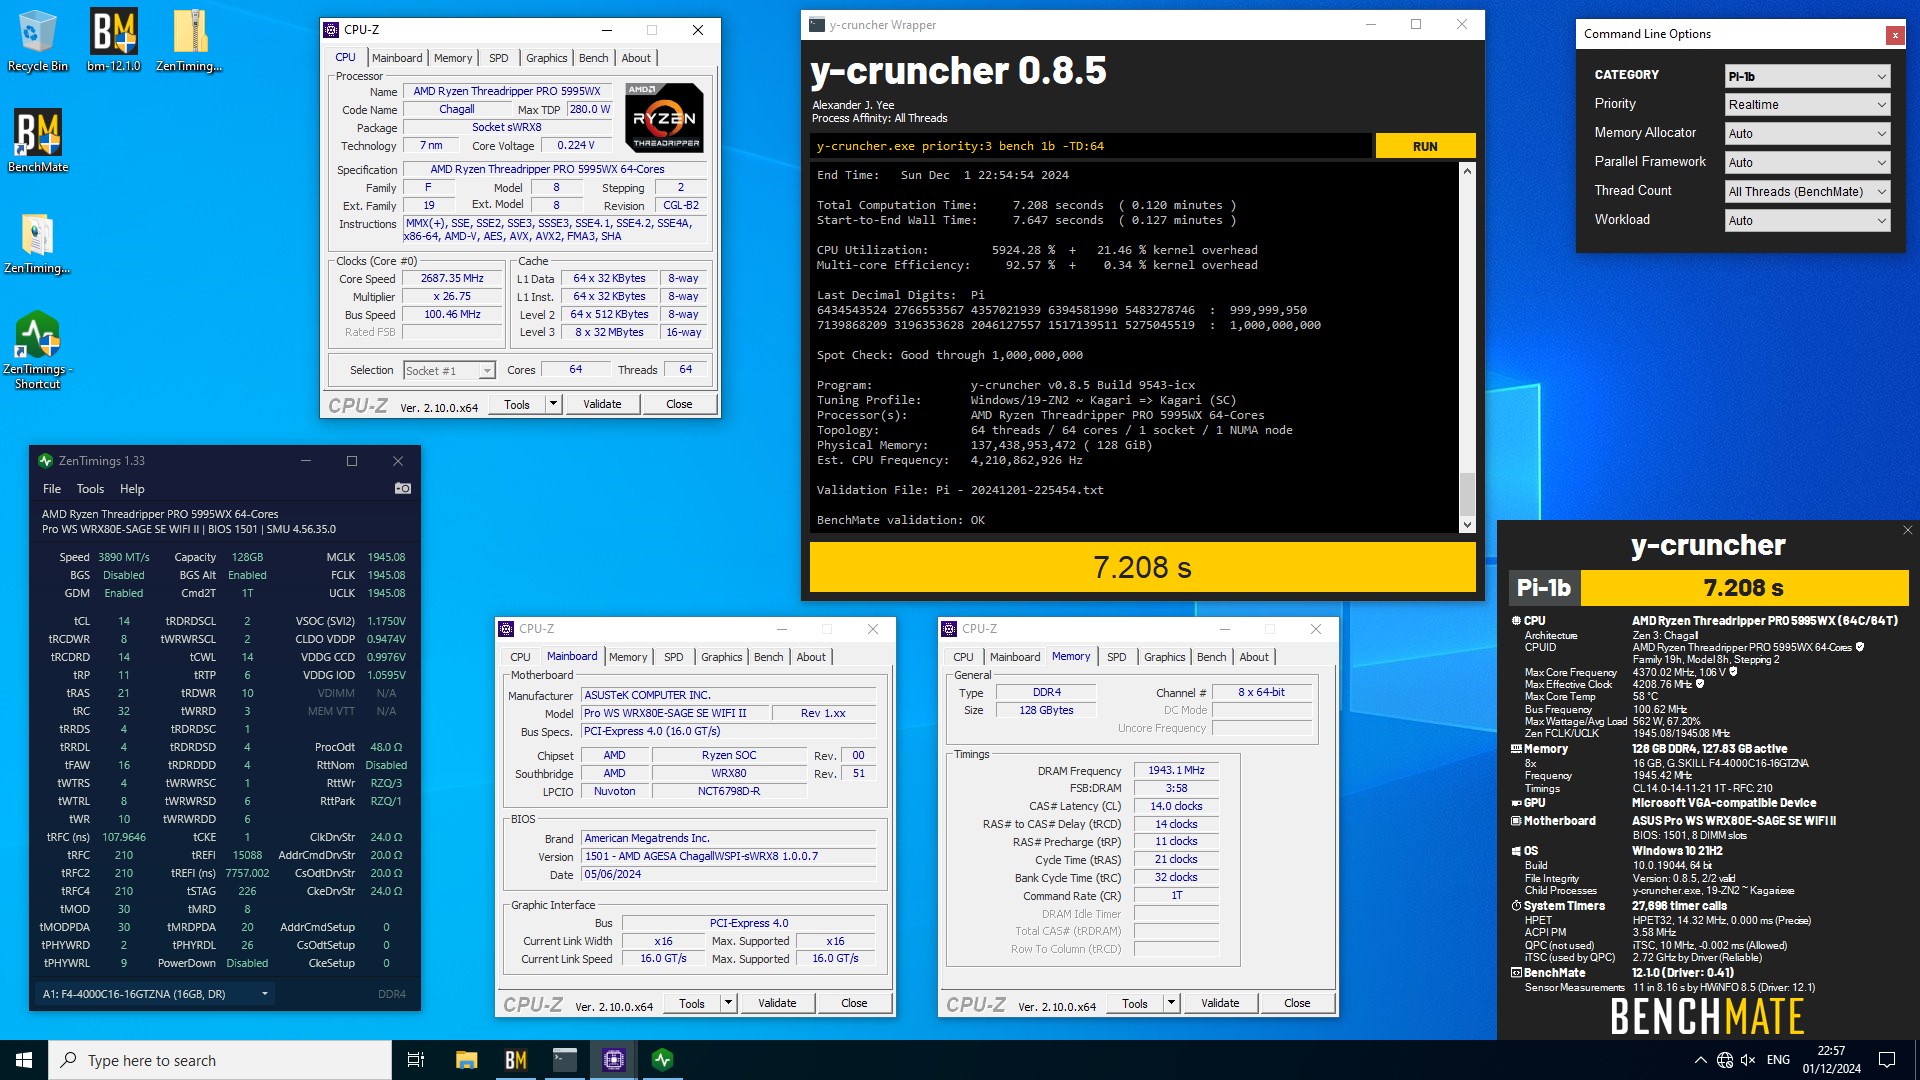Open the Recycle Bin desktop icon
The width and height of the screenshot is (1920, 1080).
point(37,41)
